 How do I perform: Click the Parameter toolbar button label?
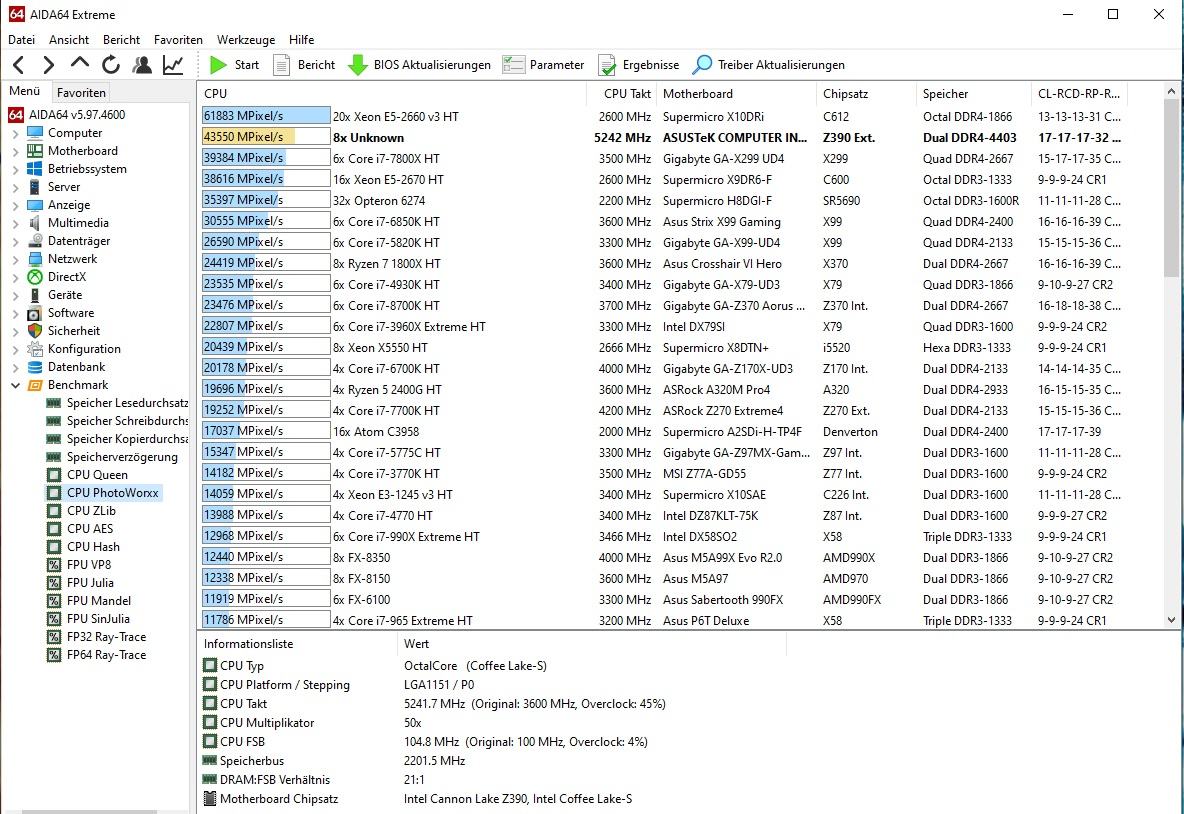[x=557, y=65]
